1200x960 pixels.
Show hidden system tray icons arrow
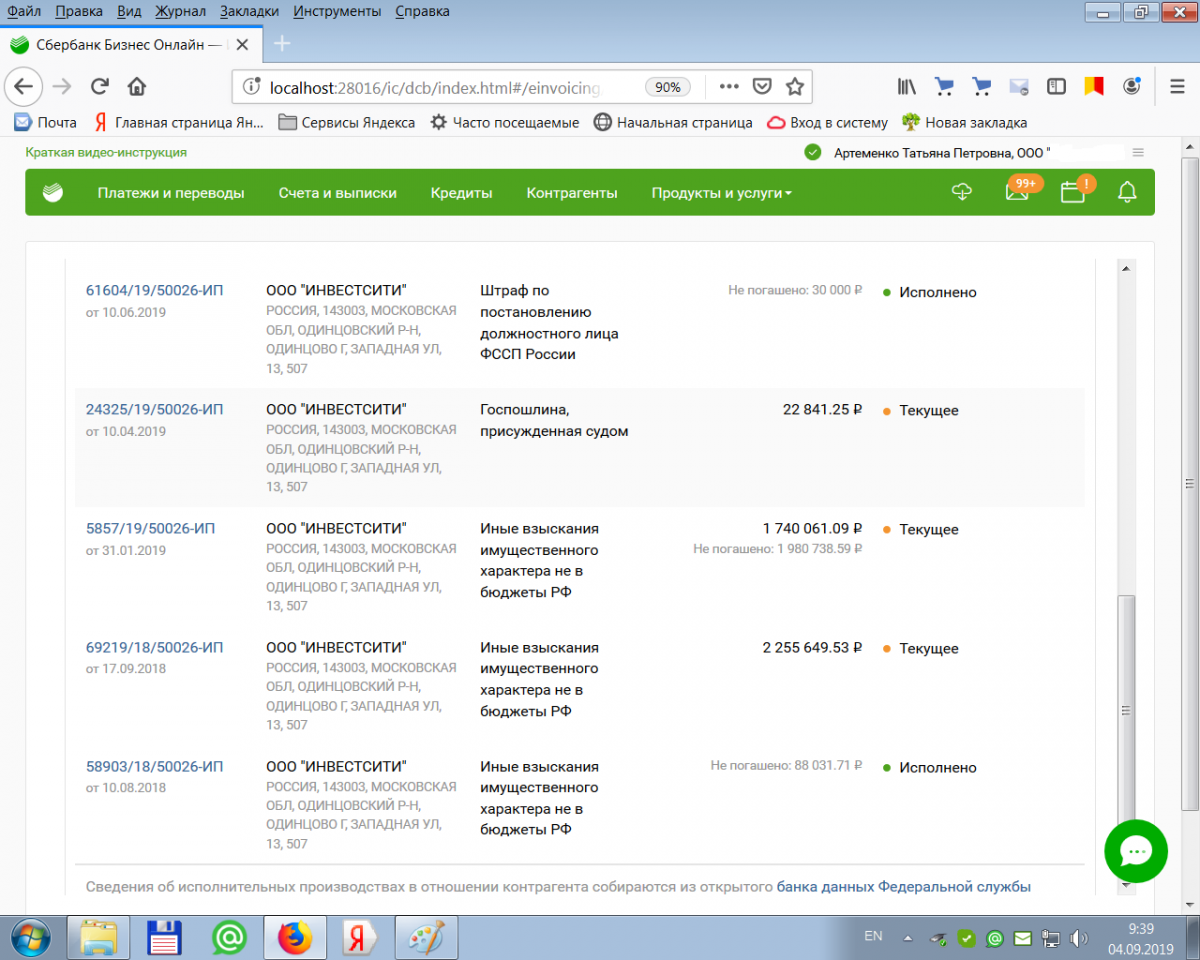[908, 938]
